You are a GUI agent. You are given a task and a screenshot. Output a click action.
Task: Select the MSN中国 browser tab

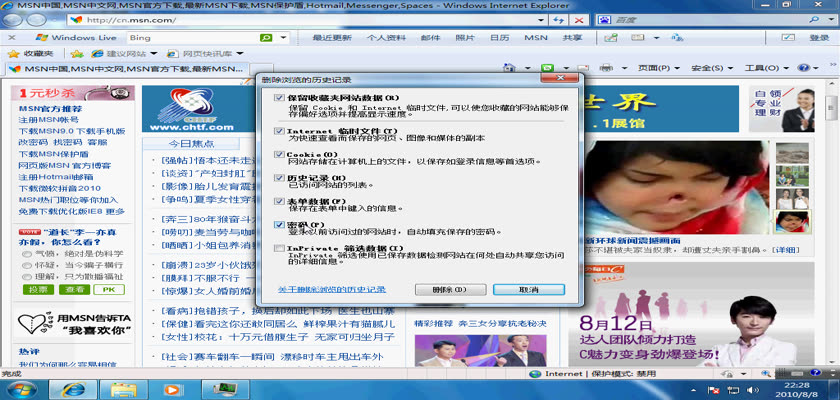pyautogui.click(x=125, y=68)
